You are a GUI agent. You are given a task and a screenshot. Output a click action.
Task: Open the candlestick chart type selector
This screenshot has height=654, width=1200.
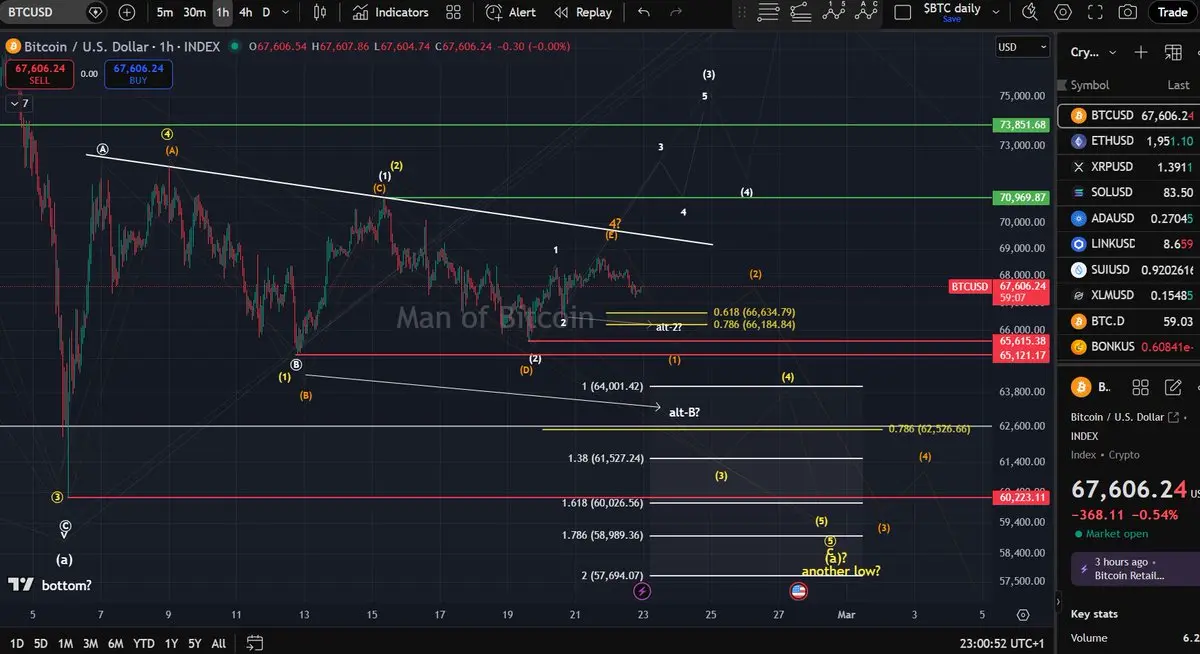coord(320,12)
